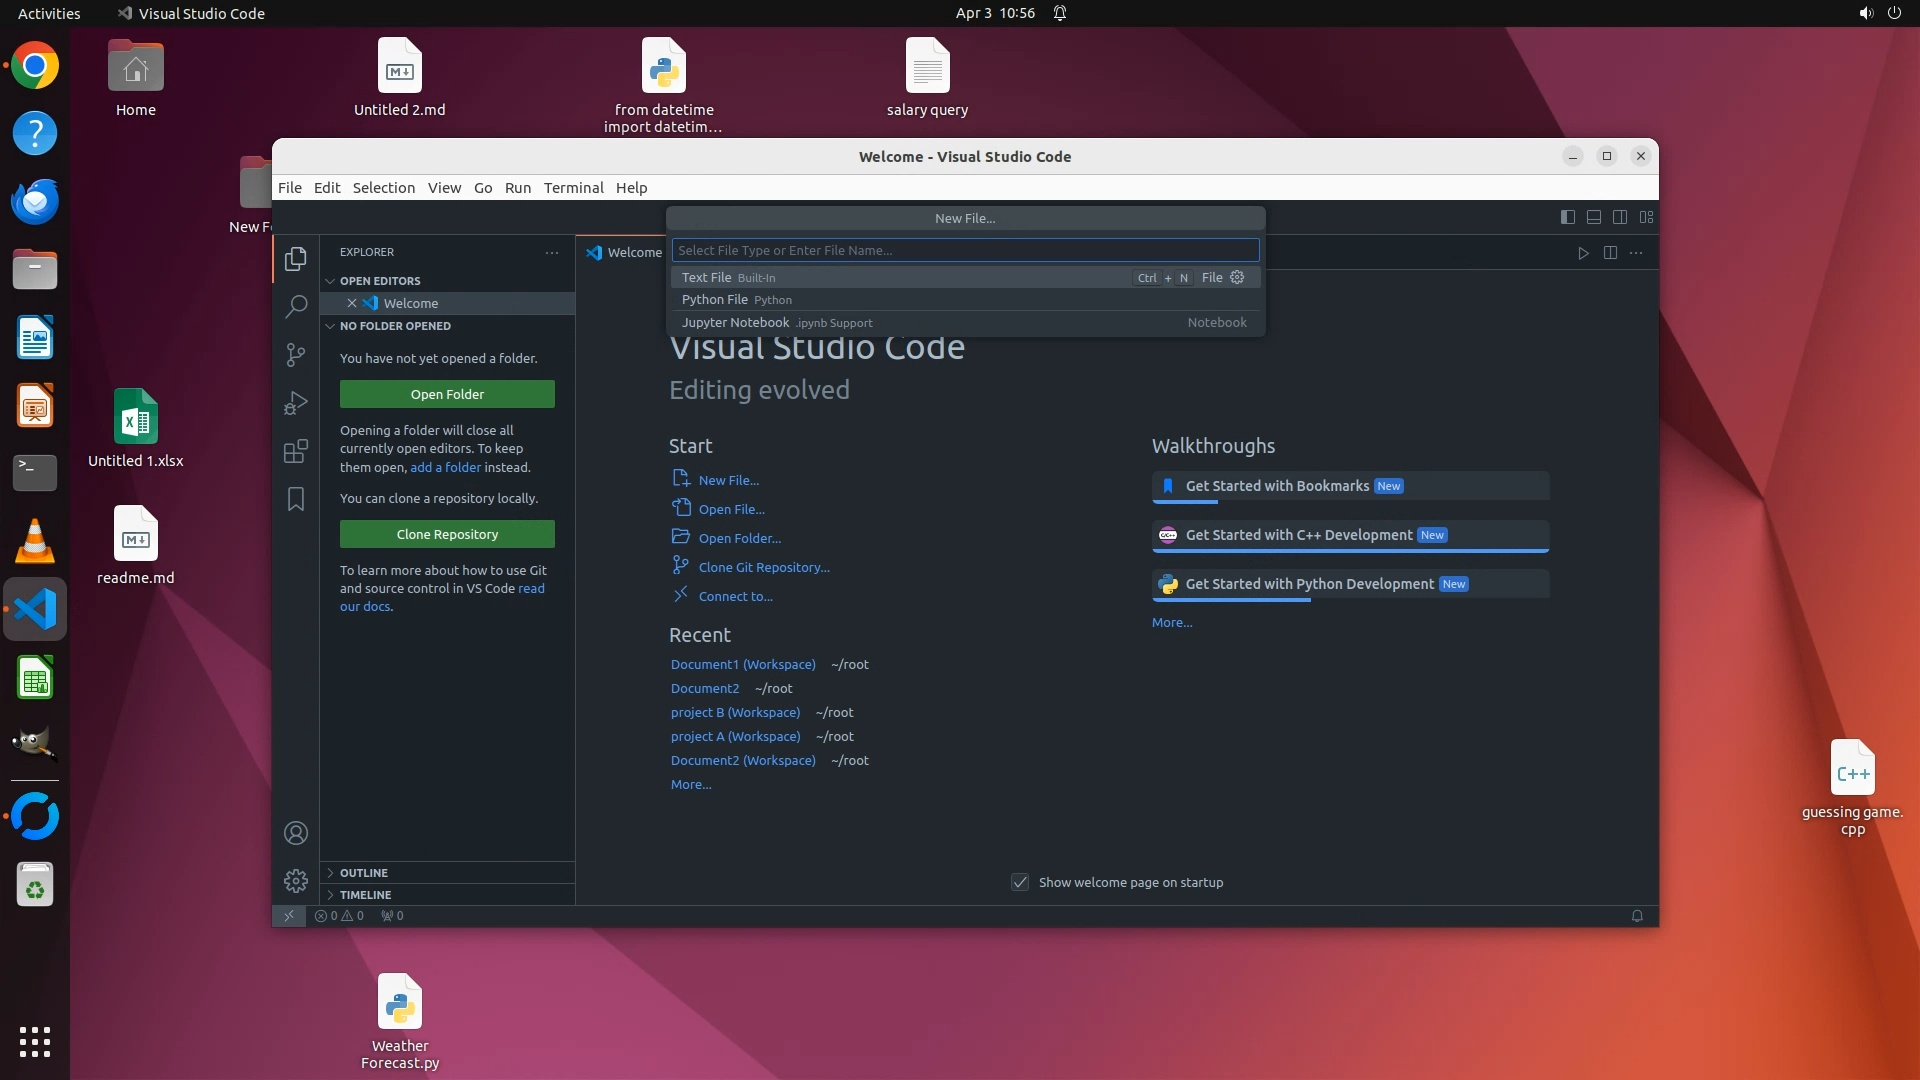Viewport: 1920px width, 1080px height.
Task: Open the Clone Git Repository link
Action: pos(764,567)
